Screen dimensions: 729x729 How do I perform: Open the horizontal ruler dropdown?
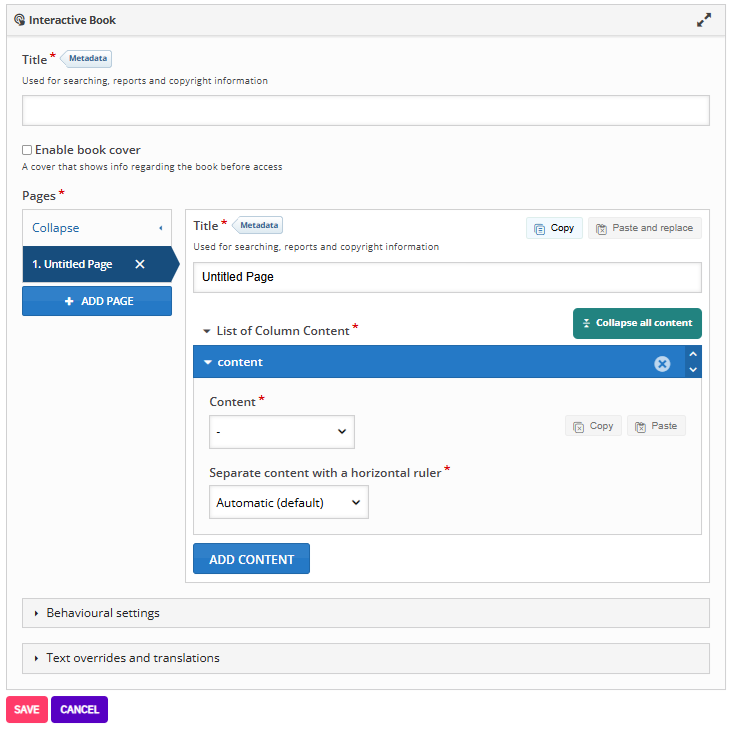coord(288,503)
